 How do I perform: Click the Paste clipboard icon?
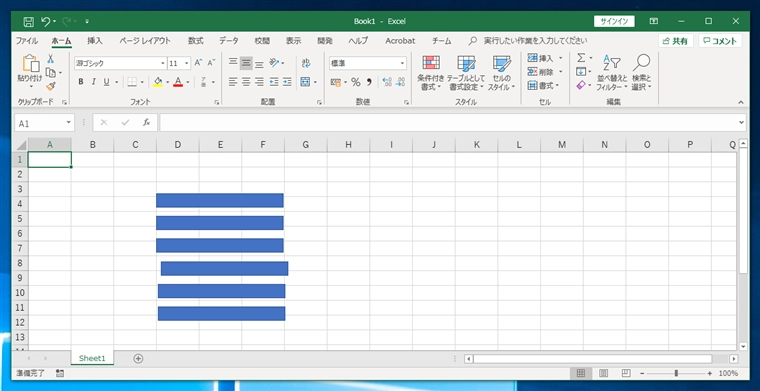click(30, 63)
